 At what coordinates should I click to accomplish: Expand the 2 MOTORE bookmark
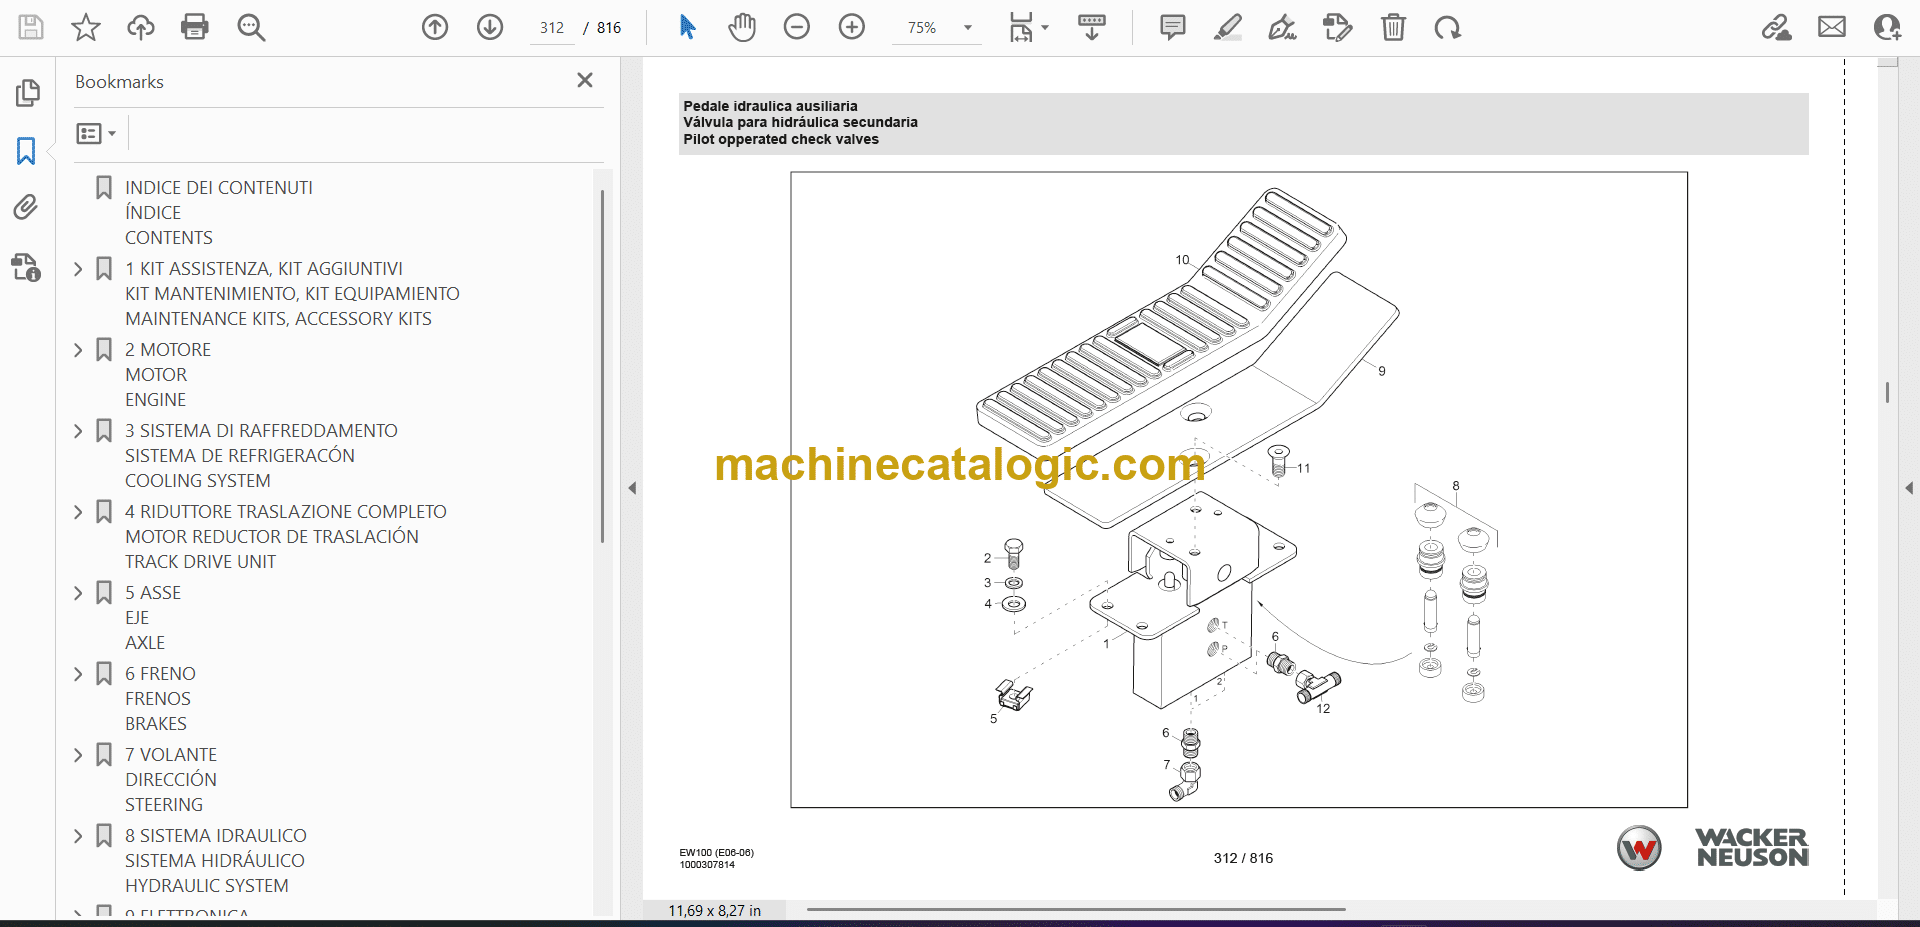pyautogui.click(x=78, y=350)
